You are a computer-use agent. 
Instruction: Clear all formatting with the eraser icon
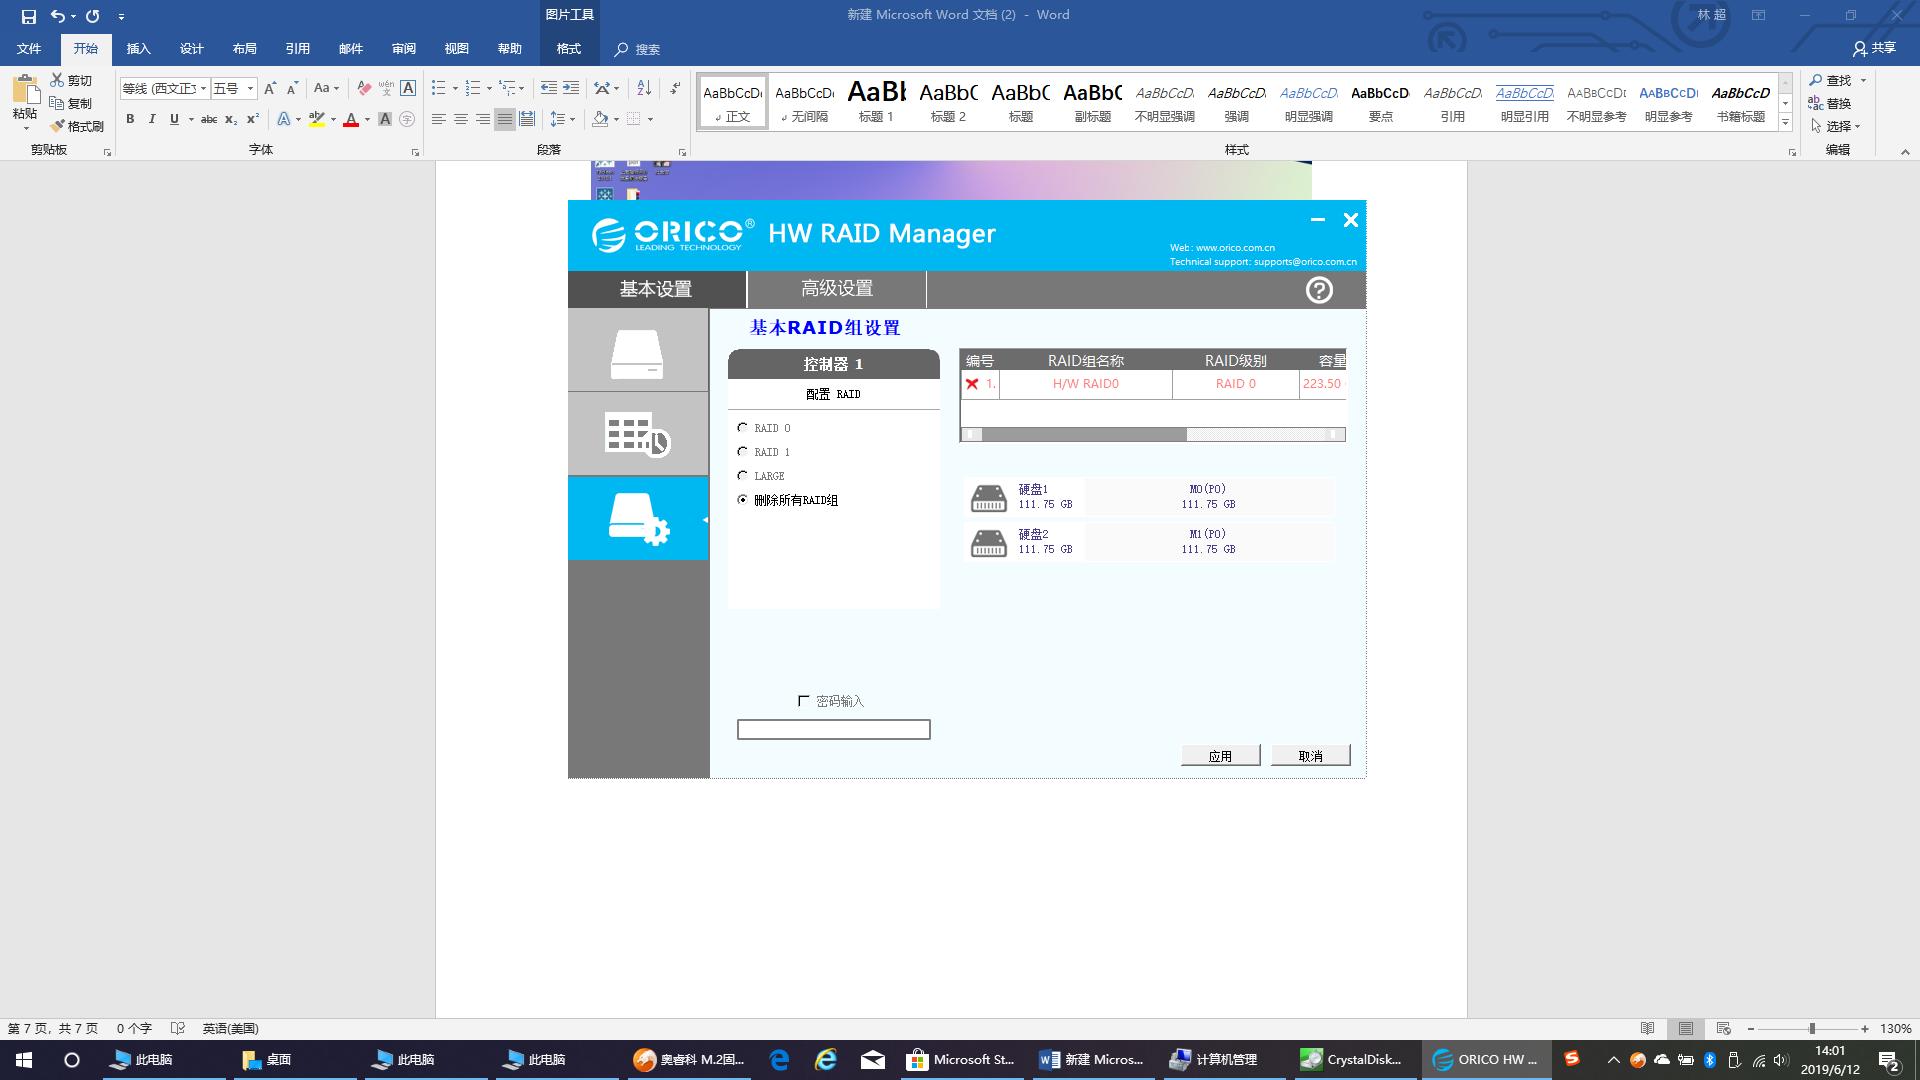point(364,88)
